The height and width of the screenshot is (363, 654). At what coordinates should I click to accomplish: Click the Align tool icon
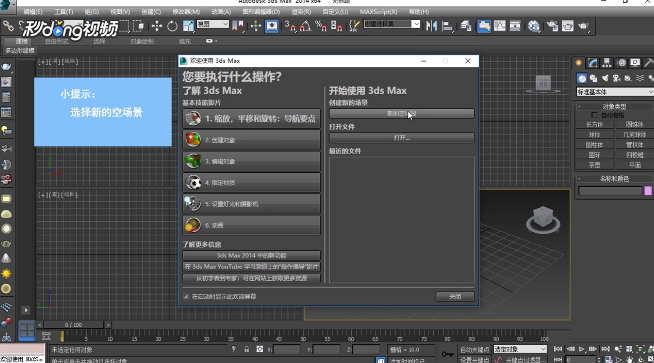click(x=447, y=26)
